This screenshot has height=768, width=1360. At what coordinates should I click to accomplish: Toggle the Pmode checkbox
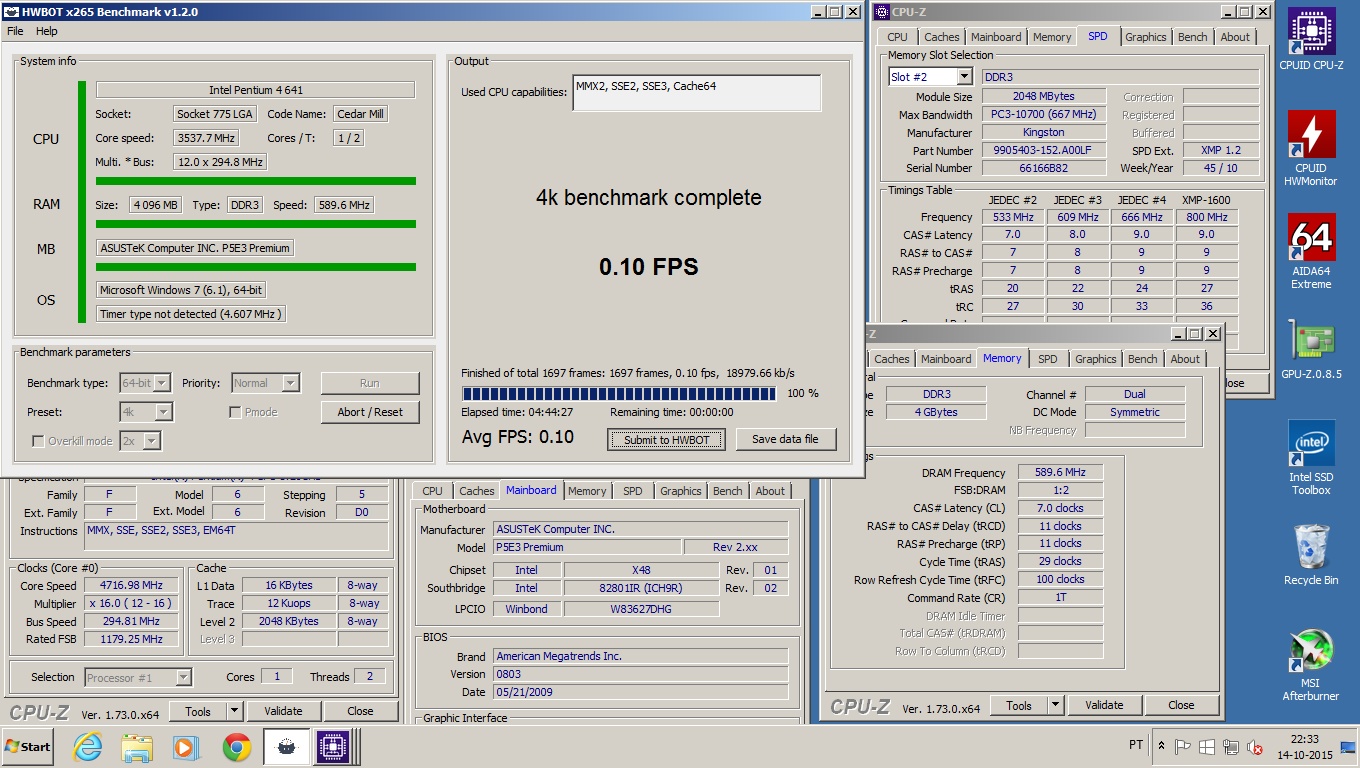[x=235, y=412]
